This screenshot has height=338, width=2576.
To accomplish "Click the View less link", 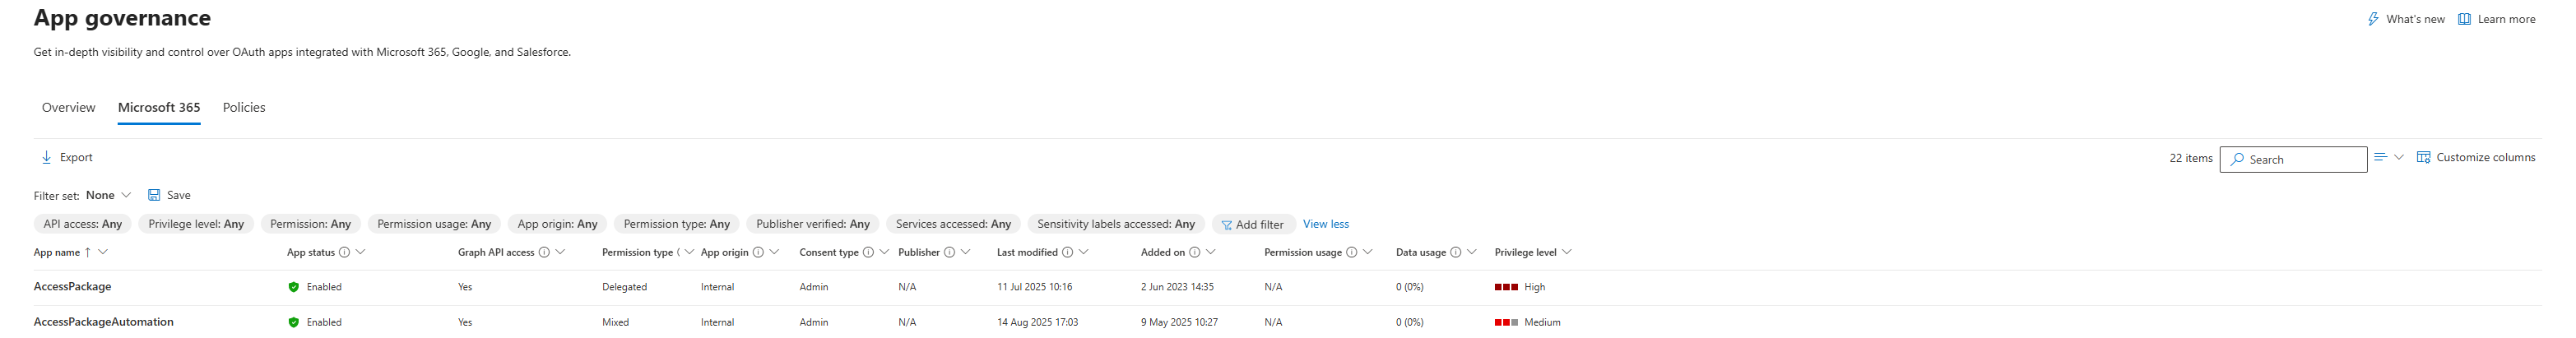I will pos(1325,224).
